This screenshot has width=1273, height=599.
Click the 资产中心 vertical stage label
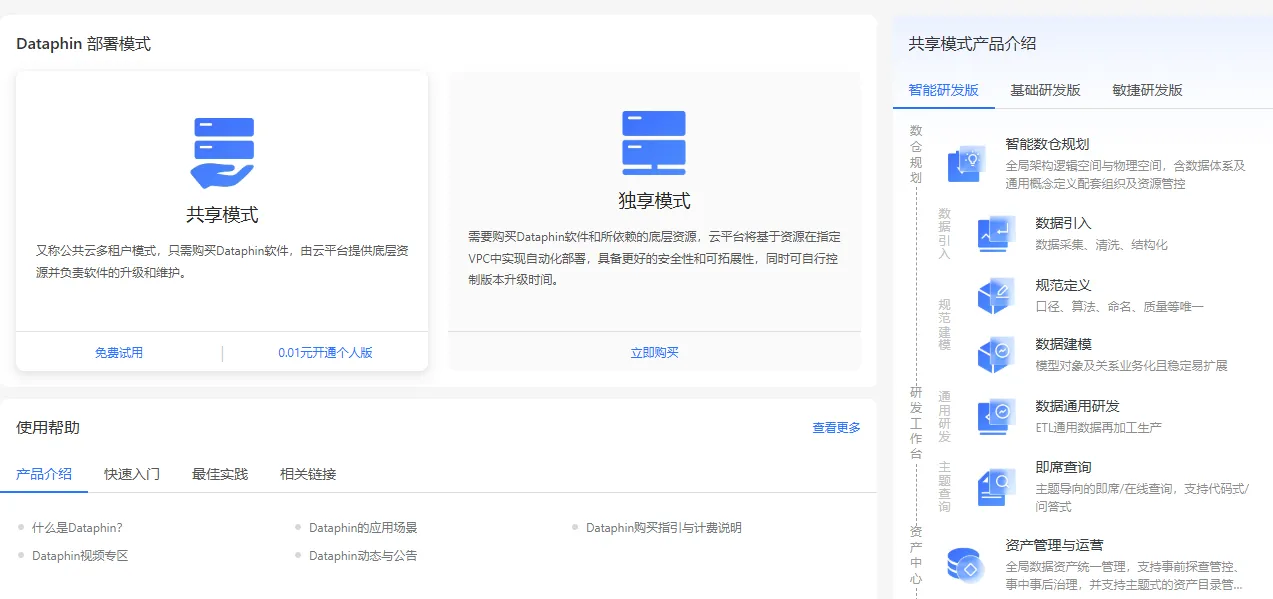(x=916, y=554)
